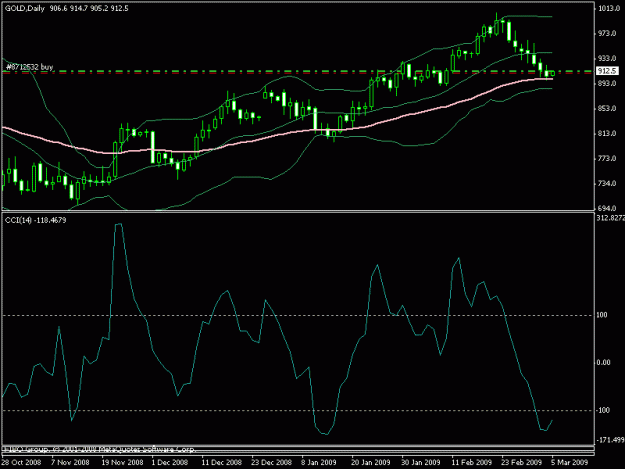Viewport: 625px width, 469px height.
Task: Click the 11 Dec 2008 date label
Action: 222,462
